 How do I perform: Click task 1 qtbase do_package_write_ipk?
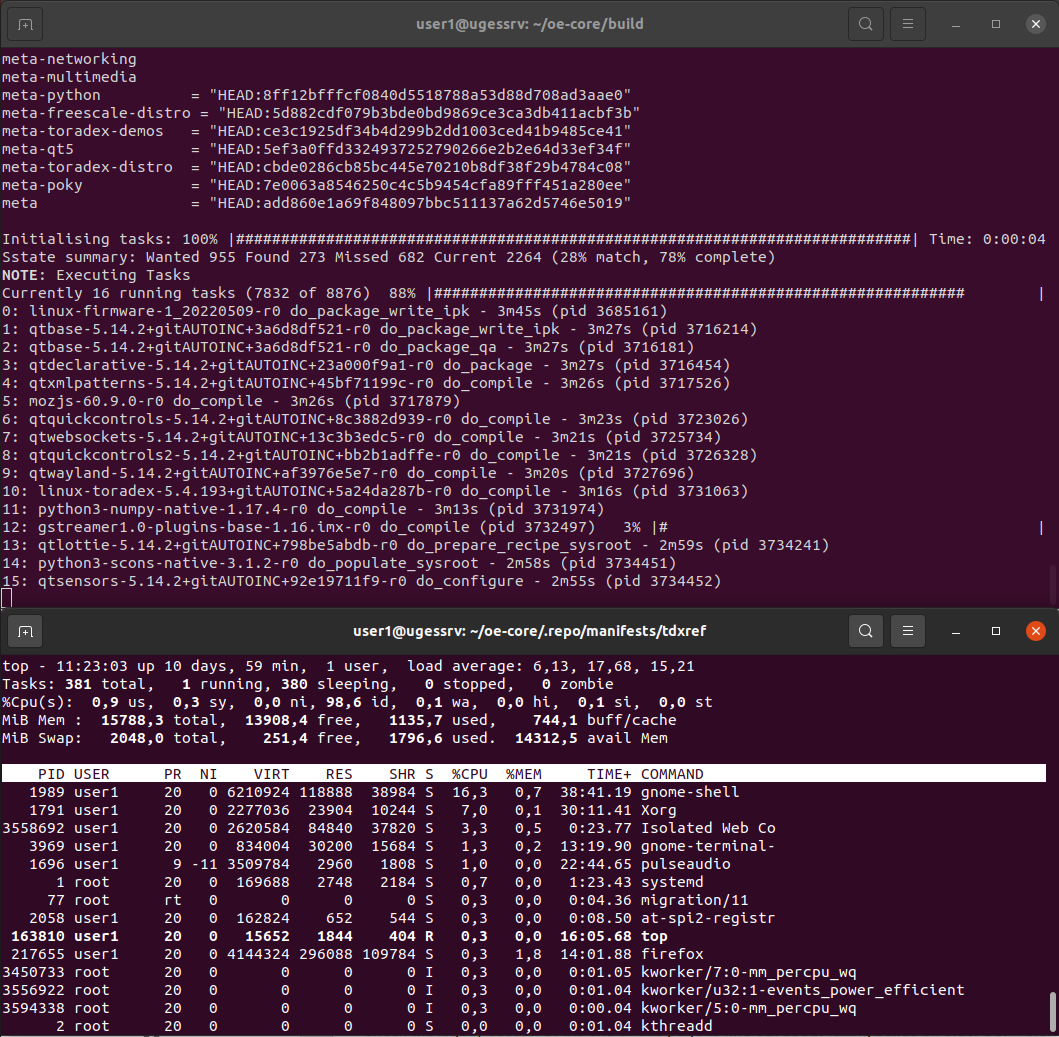(380, 329)
